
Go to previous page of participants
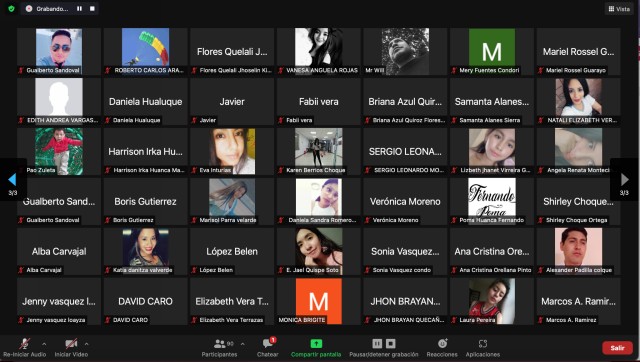click(x=12, y=179)
